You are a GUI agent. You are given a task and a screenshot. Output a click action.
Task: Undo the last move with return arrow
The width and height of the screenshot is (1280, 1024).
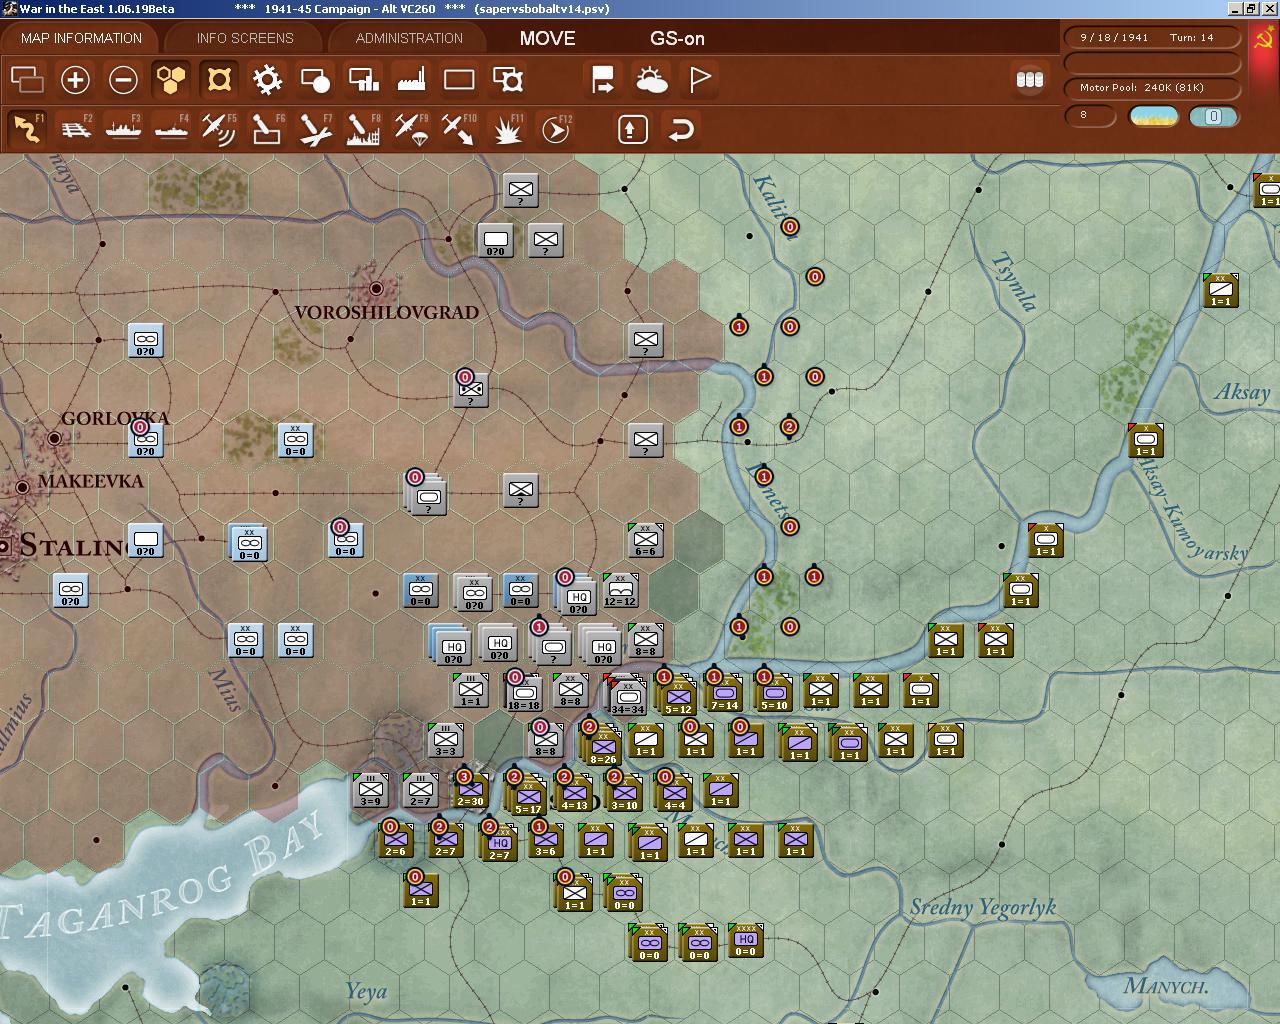coord(681,129)
